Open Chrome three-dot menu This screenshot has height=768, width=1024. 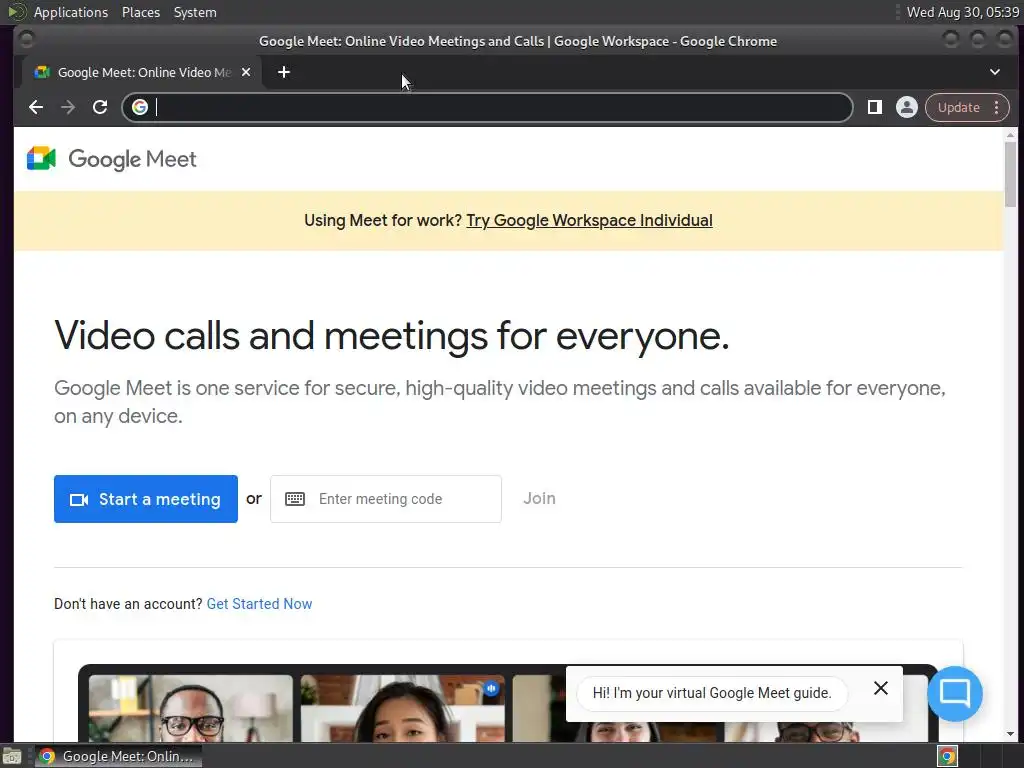point(997,108)
